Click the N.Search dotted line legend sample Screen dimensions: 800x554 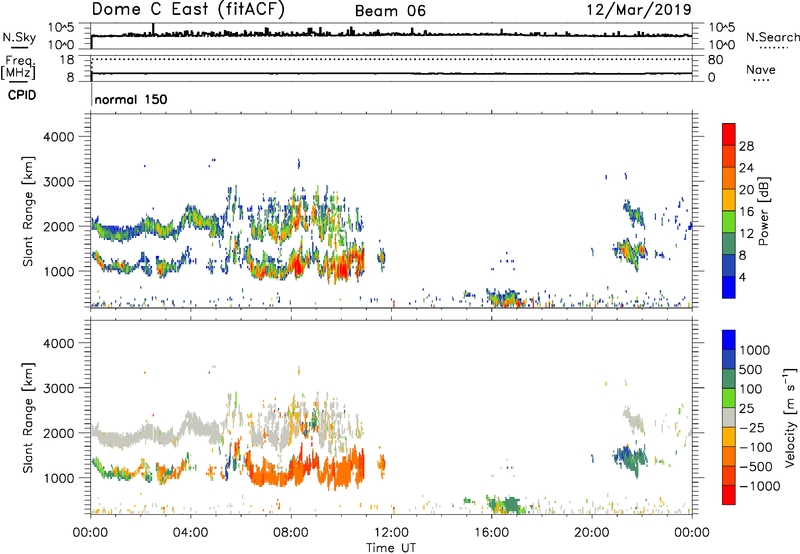tap(773, 48)
